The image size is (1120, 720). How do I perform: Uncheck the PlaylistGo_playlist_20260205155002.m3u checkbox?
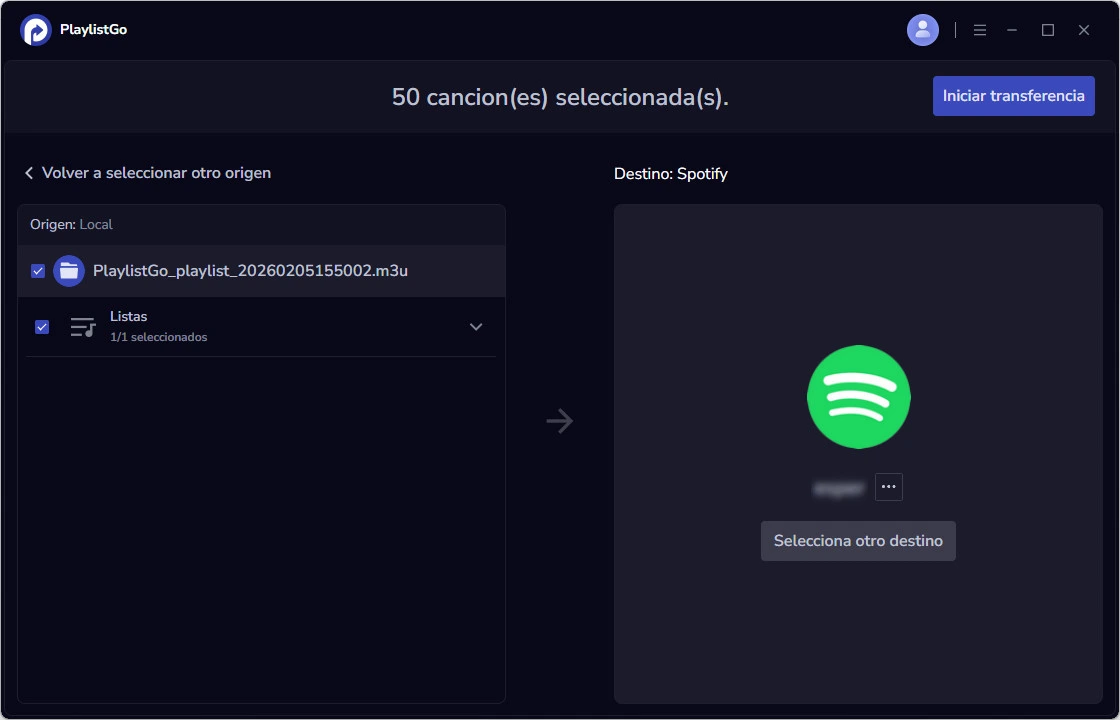point(37,270)
